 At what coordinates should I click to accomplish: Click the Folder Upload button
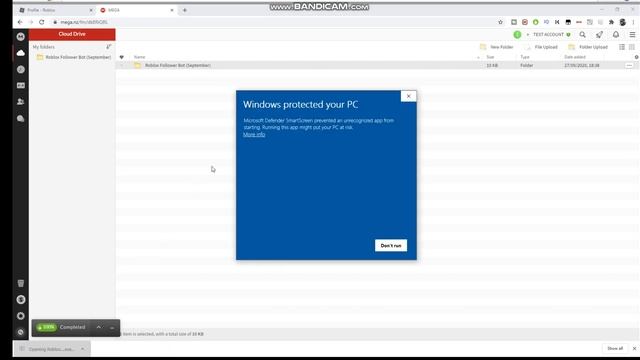(588, 47)
